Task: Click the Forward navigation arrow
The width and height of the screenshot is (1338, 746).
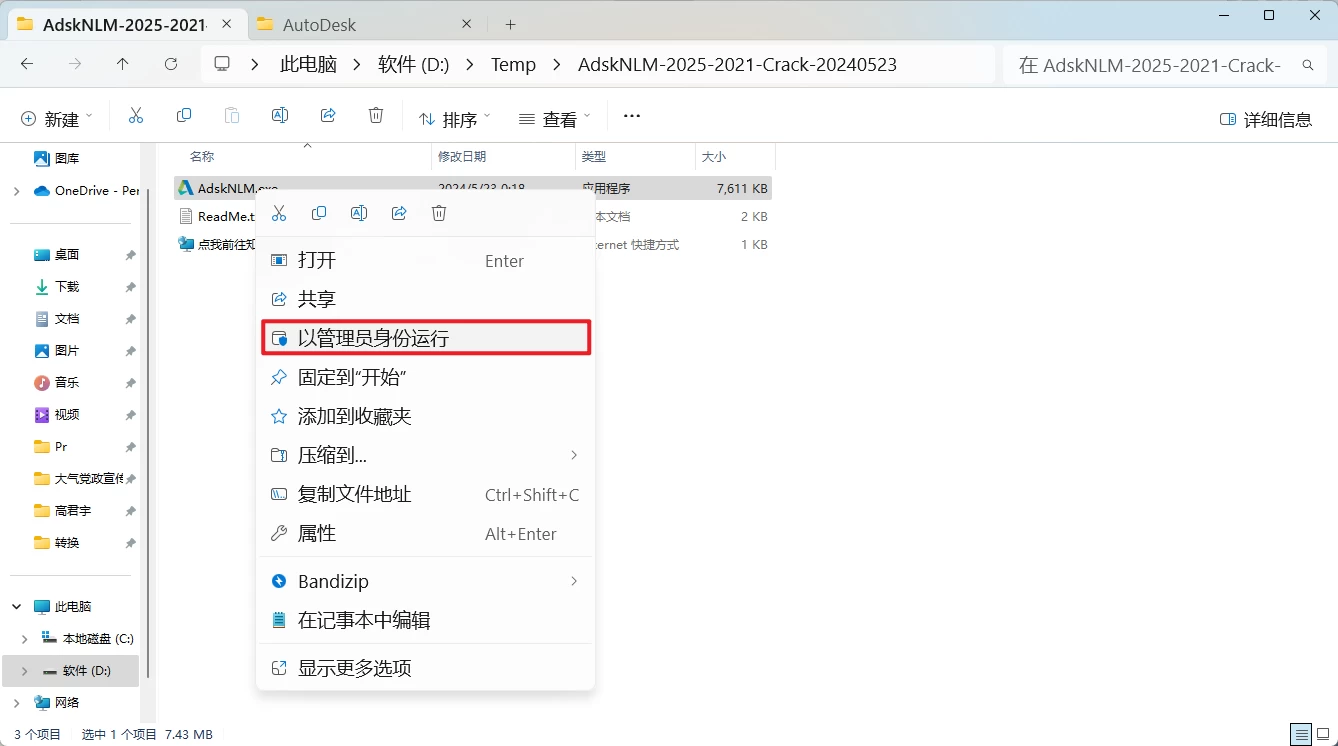Action: tap(75, 64)
